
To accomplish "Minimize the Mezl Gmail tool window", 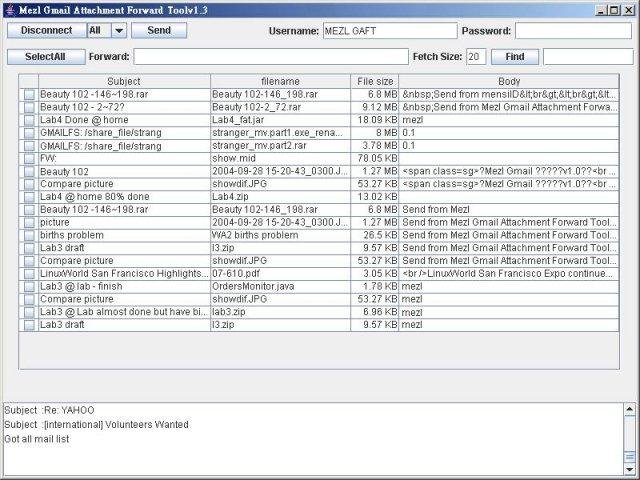I will [x=600, y=10].
